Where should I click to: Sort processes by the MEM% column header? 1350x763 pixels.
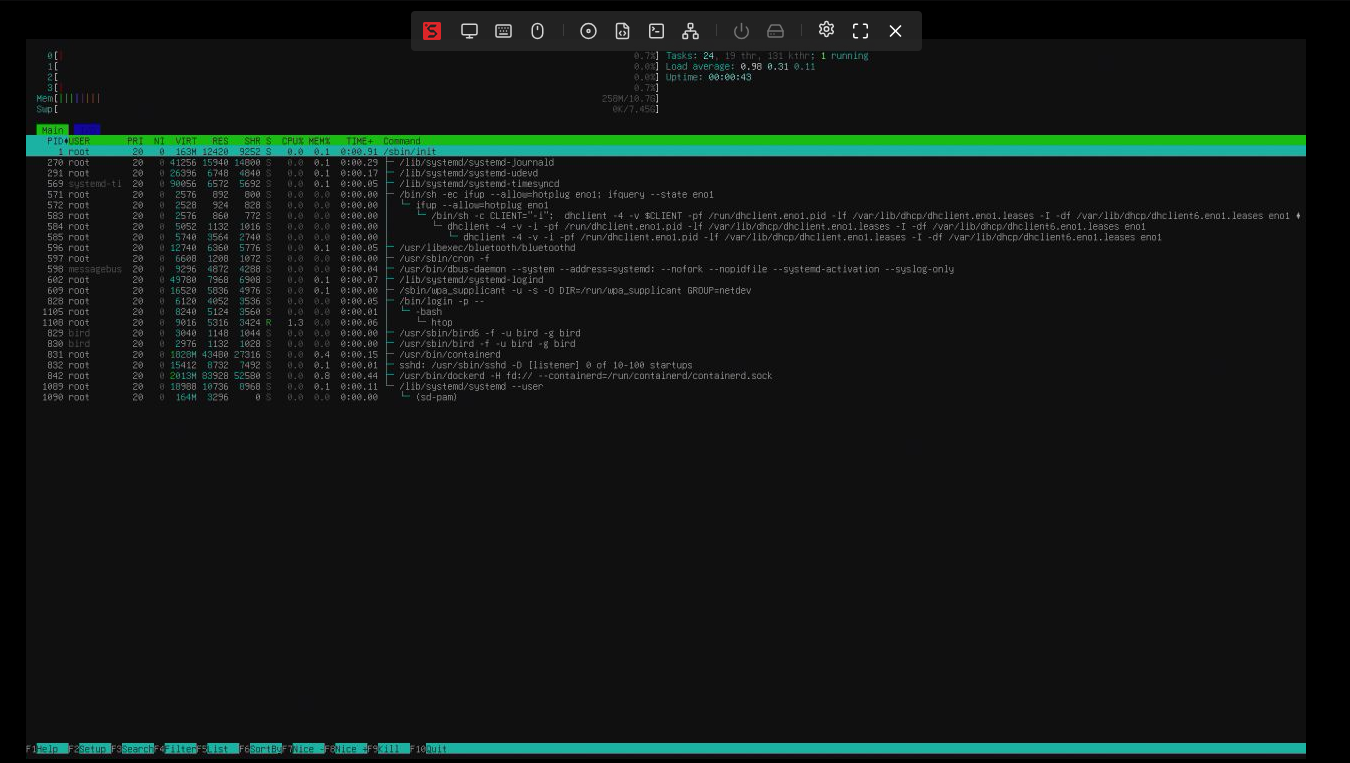pos(319,141)
